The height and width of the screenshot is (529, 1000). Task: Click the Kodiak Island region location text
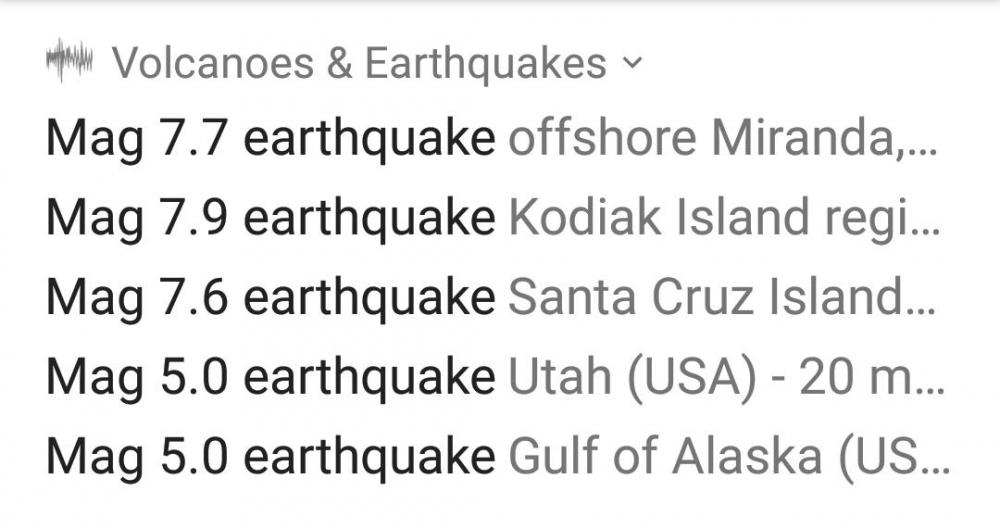712,218
